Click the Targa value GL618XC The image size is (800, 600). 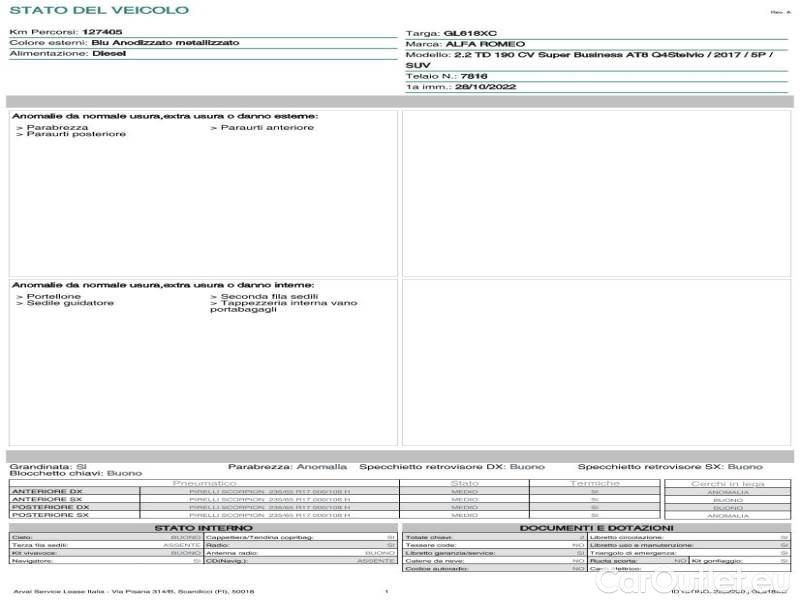tap(470, 33)
